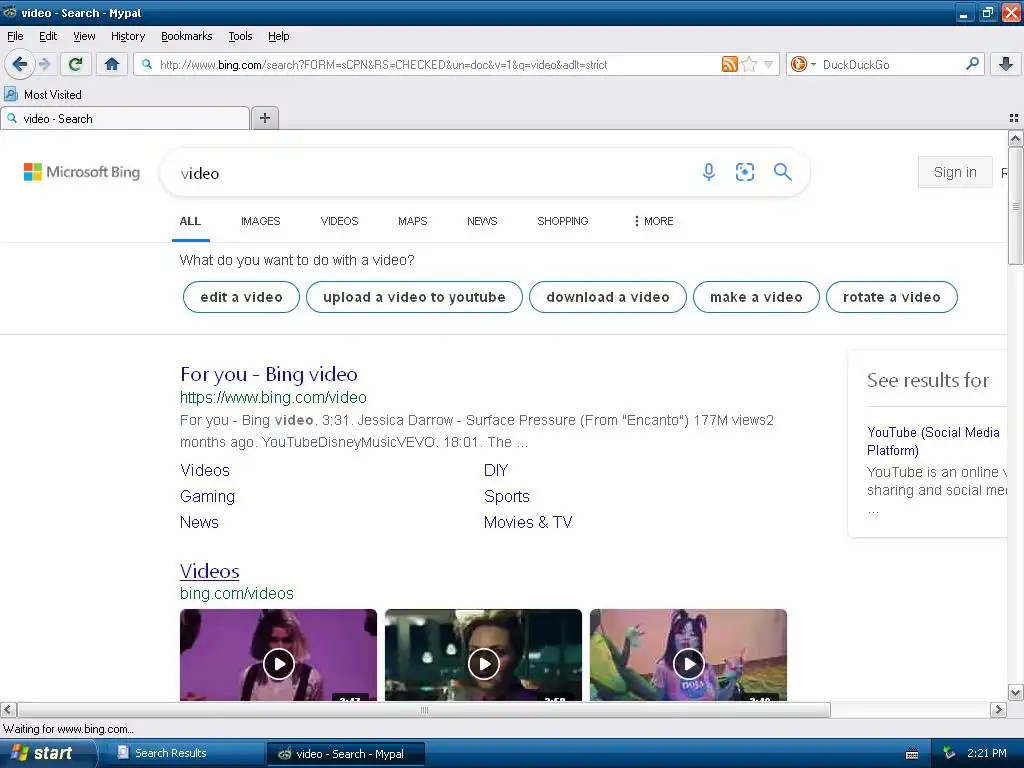This screenshot has height=768, width=1024.
Task: Play the first purple video thumbnail
Action: [278, 655]
